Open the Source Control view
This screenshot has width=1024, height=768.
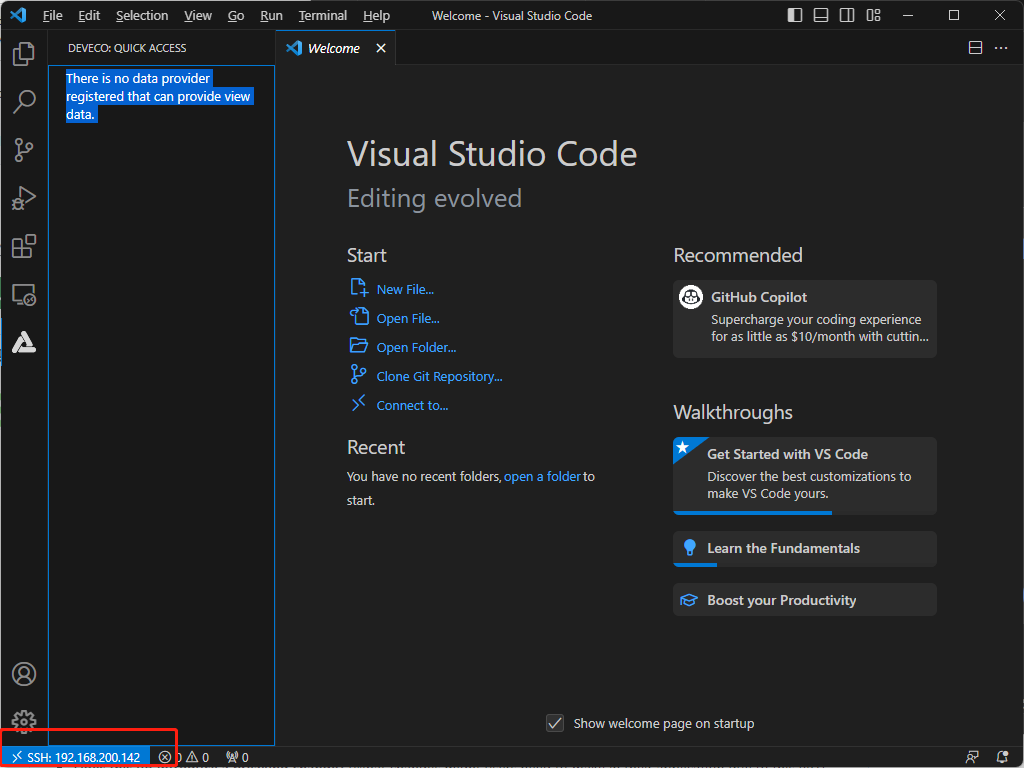click(24, 150)
